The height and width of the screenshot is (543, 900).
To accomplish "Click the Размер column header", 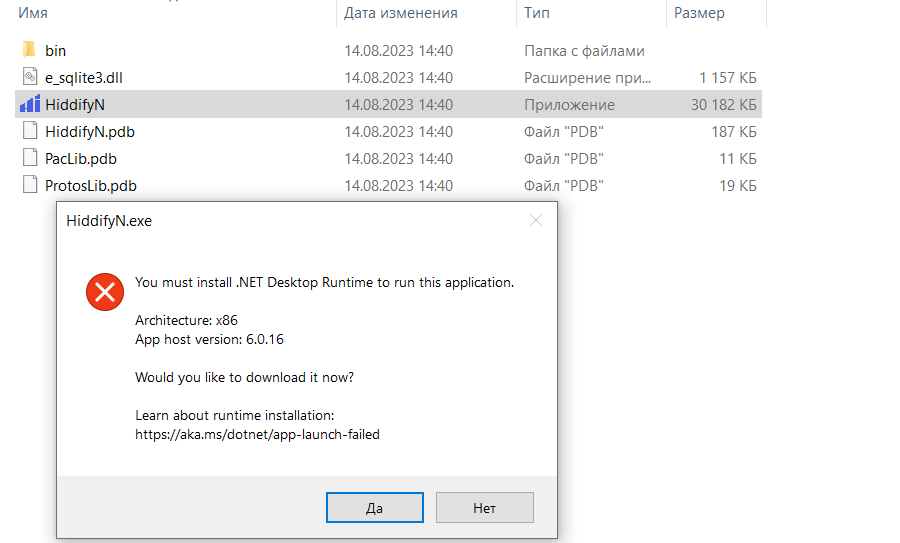I will pyautogui.click(x=699, y=13).
